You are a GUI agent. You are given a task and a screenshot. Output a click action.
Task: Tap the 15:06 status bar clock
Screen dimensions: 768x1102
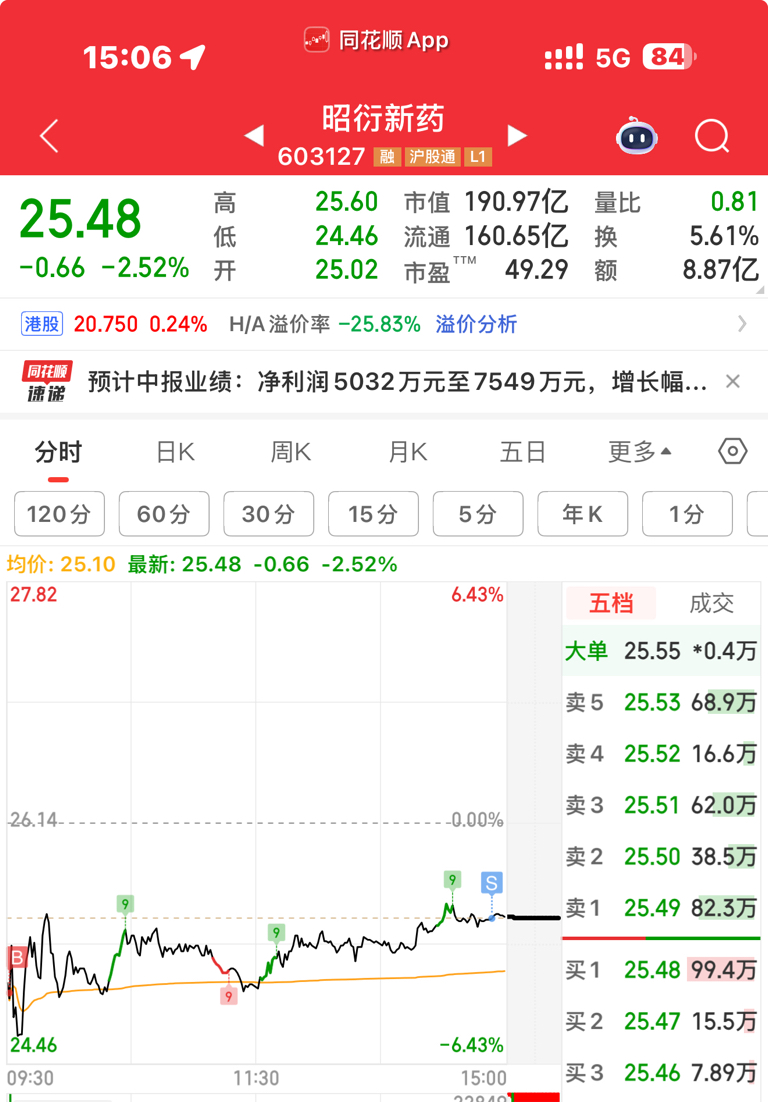pyautogui.click(x=127, y=57)
